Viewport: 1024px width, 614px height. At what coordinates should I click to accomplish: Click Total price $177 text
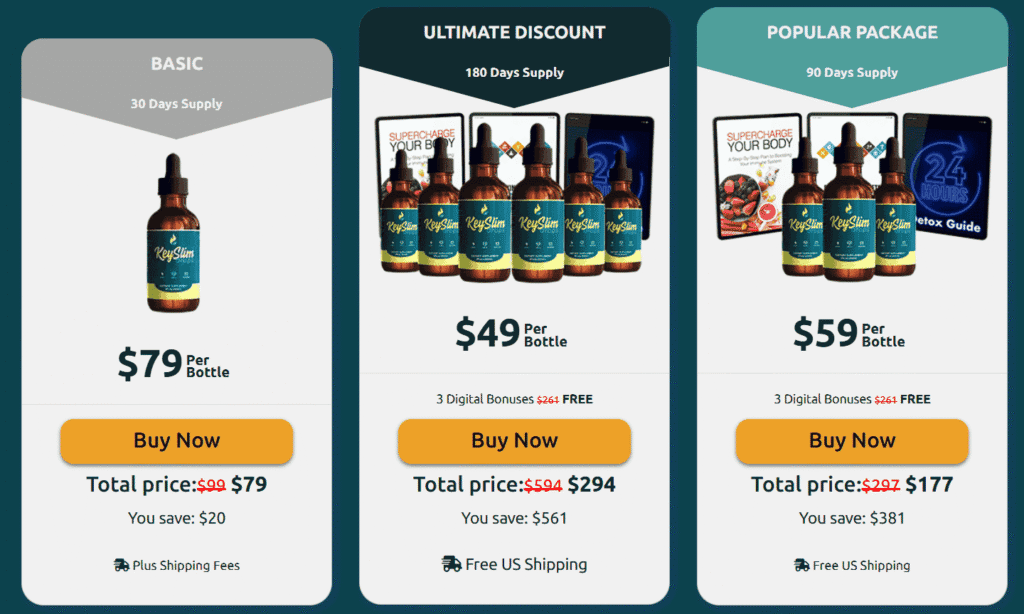point(852,484)
